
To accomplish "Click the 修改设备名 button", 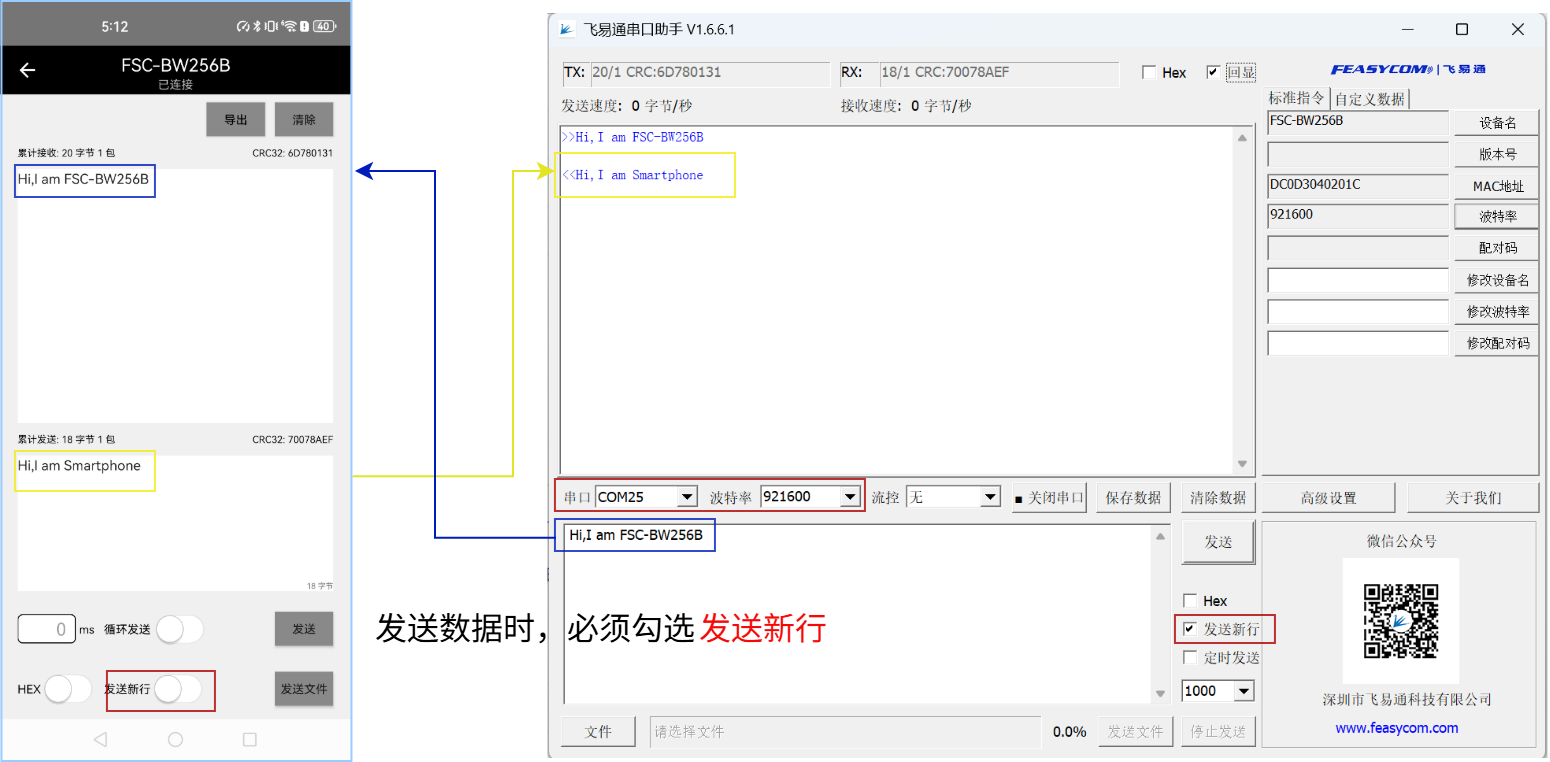I will tap(1496, 280).
